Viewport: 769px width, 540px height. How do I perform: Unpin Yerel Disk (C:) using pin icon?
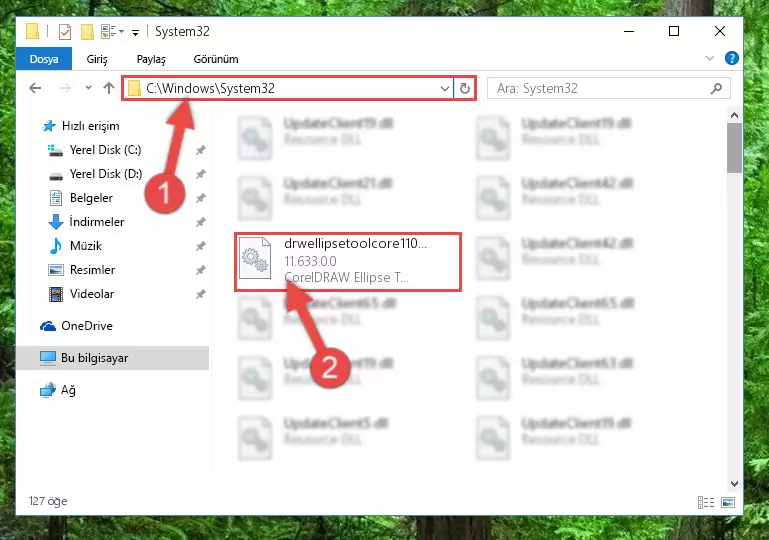(201, 150)
